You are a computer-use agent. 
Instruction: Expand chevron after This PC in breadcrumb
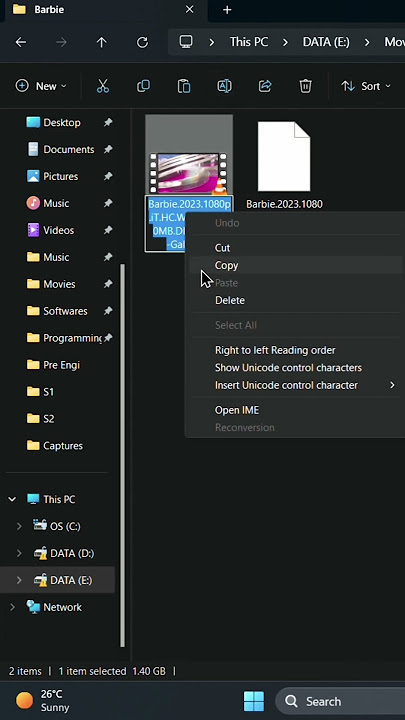pyautogui.click(x=286, y=42)
